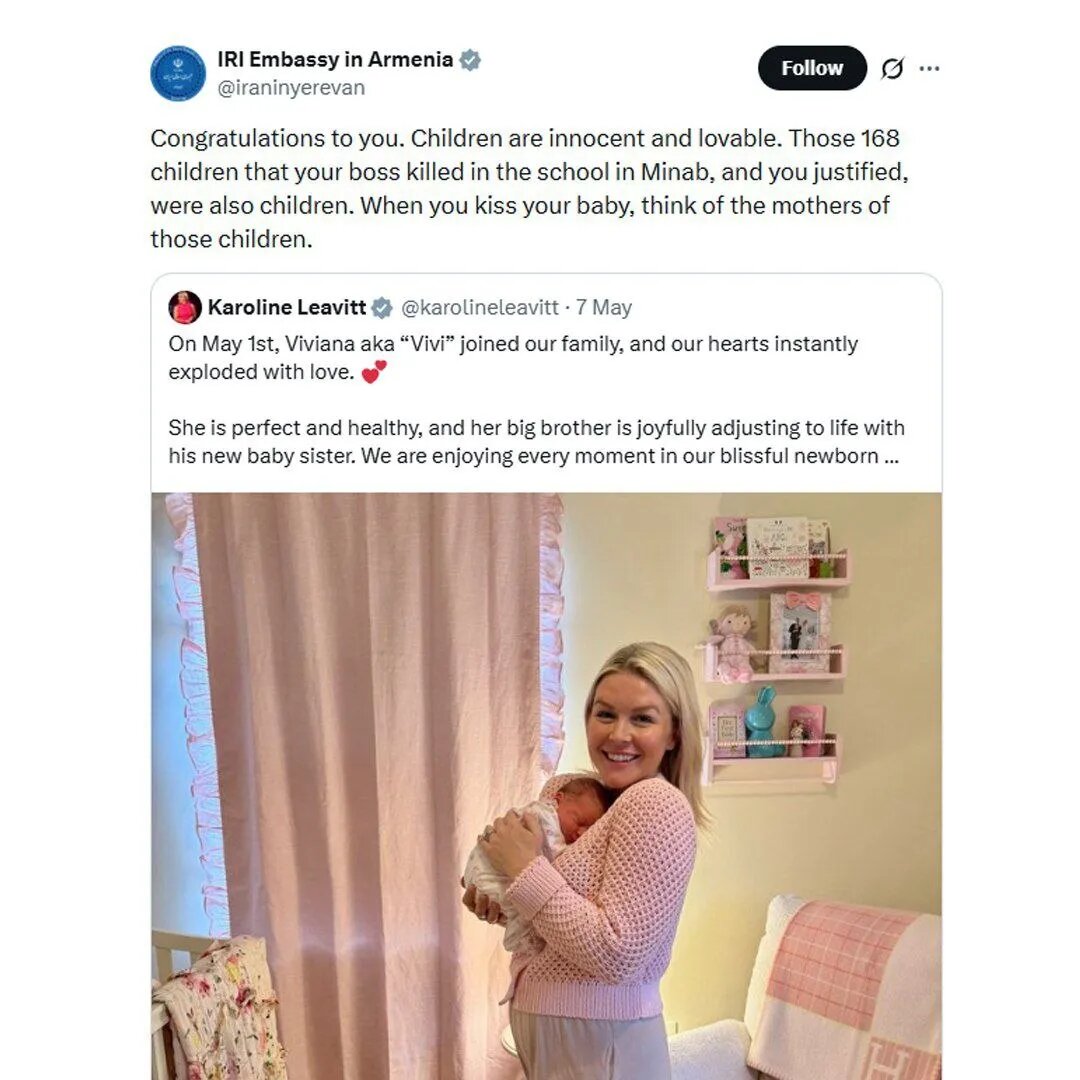This screenshot has height=1080, width=1080.
Task: Click the @karolineleavitt handle
Action: [x=479, y=307]
